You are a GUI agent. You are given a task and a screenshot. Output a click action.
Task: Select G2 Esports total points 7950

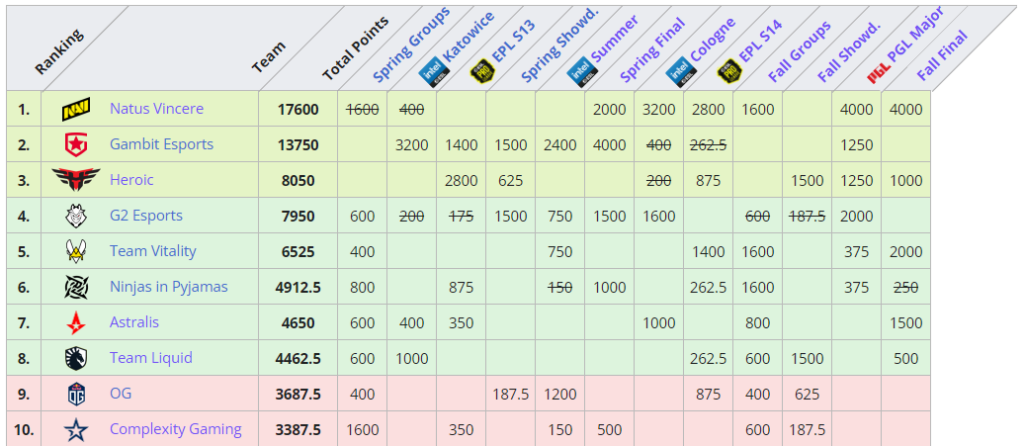(298, 215)
